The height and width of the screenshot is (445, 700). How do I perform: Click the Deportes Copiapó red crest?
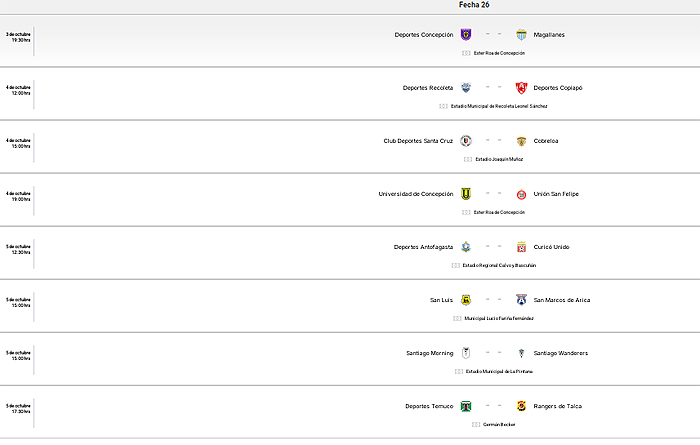point(521,87)
